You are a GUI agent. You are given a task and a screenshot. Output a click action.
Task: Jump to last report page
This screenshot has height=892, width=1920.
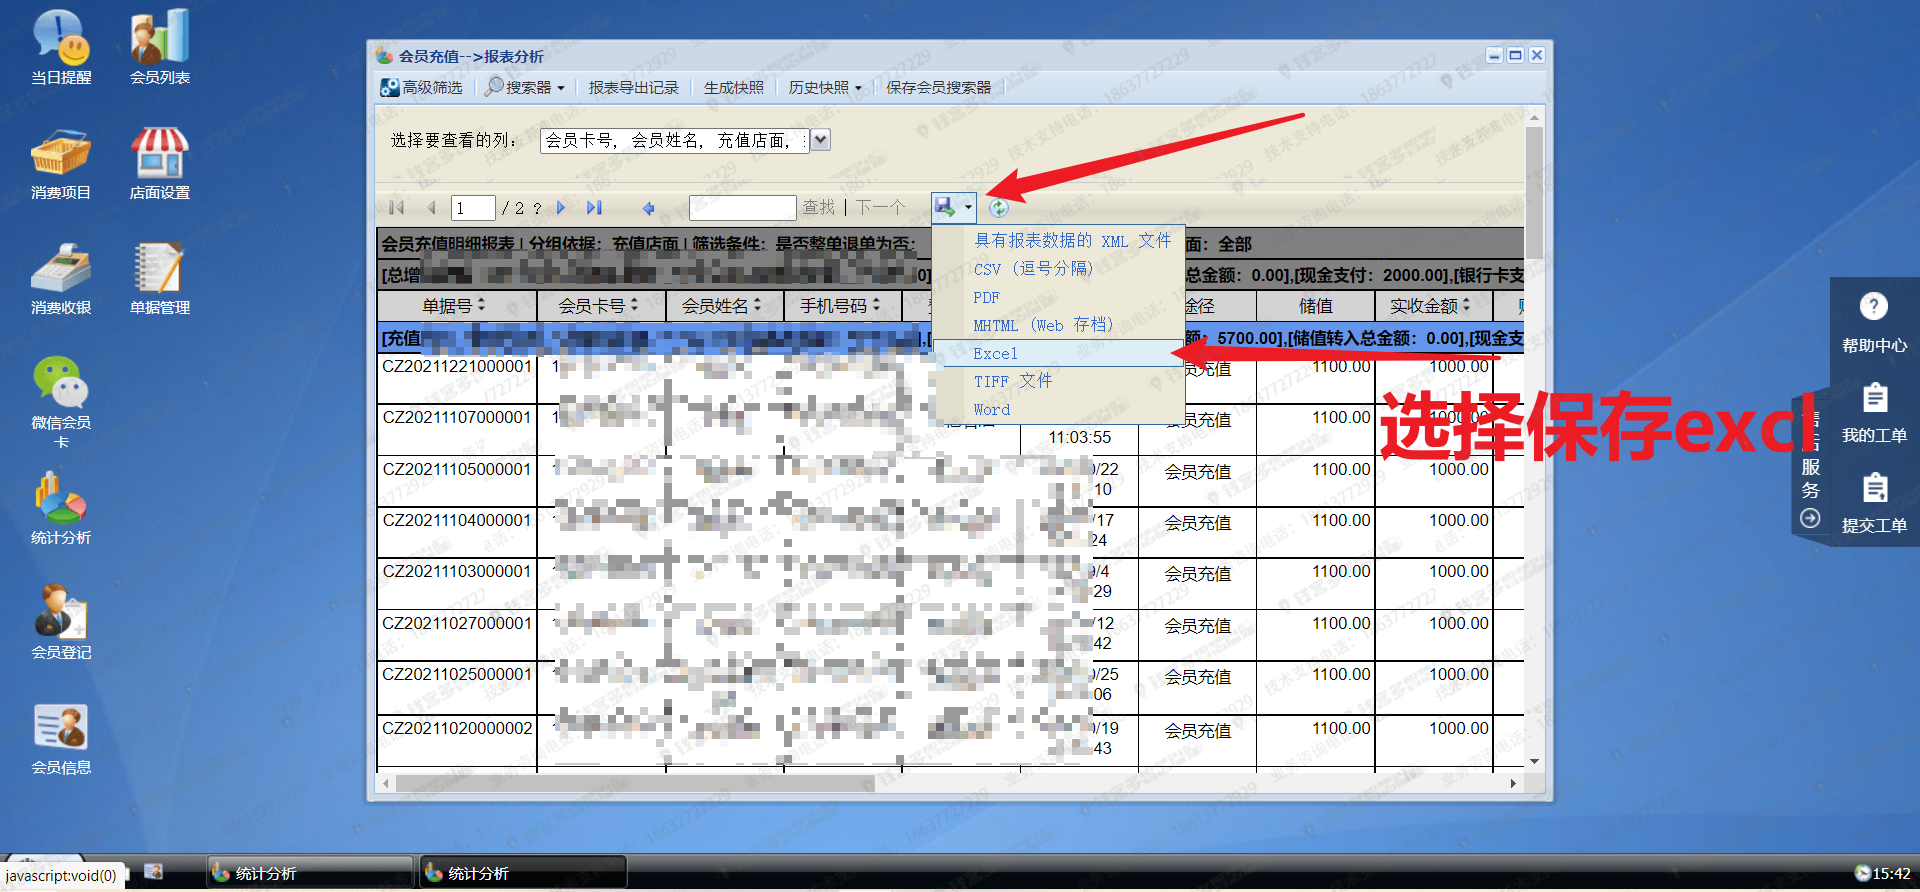click(x=594, y=208)
